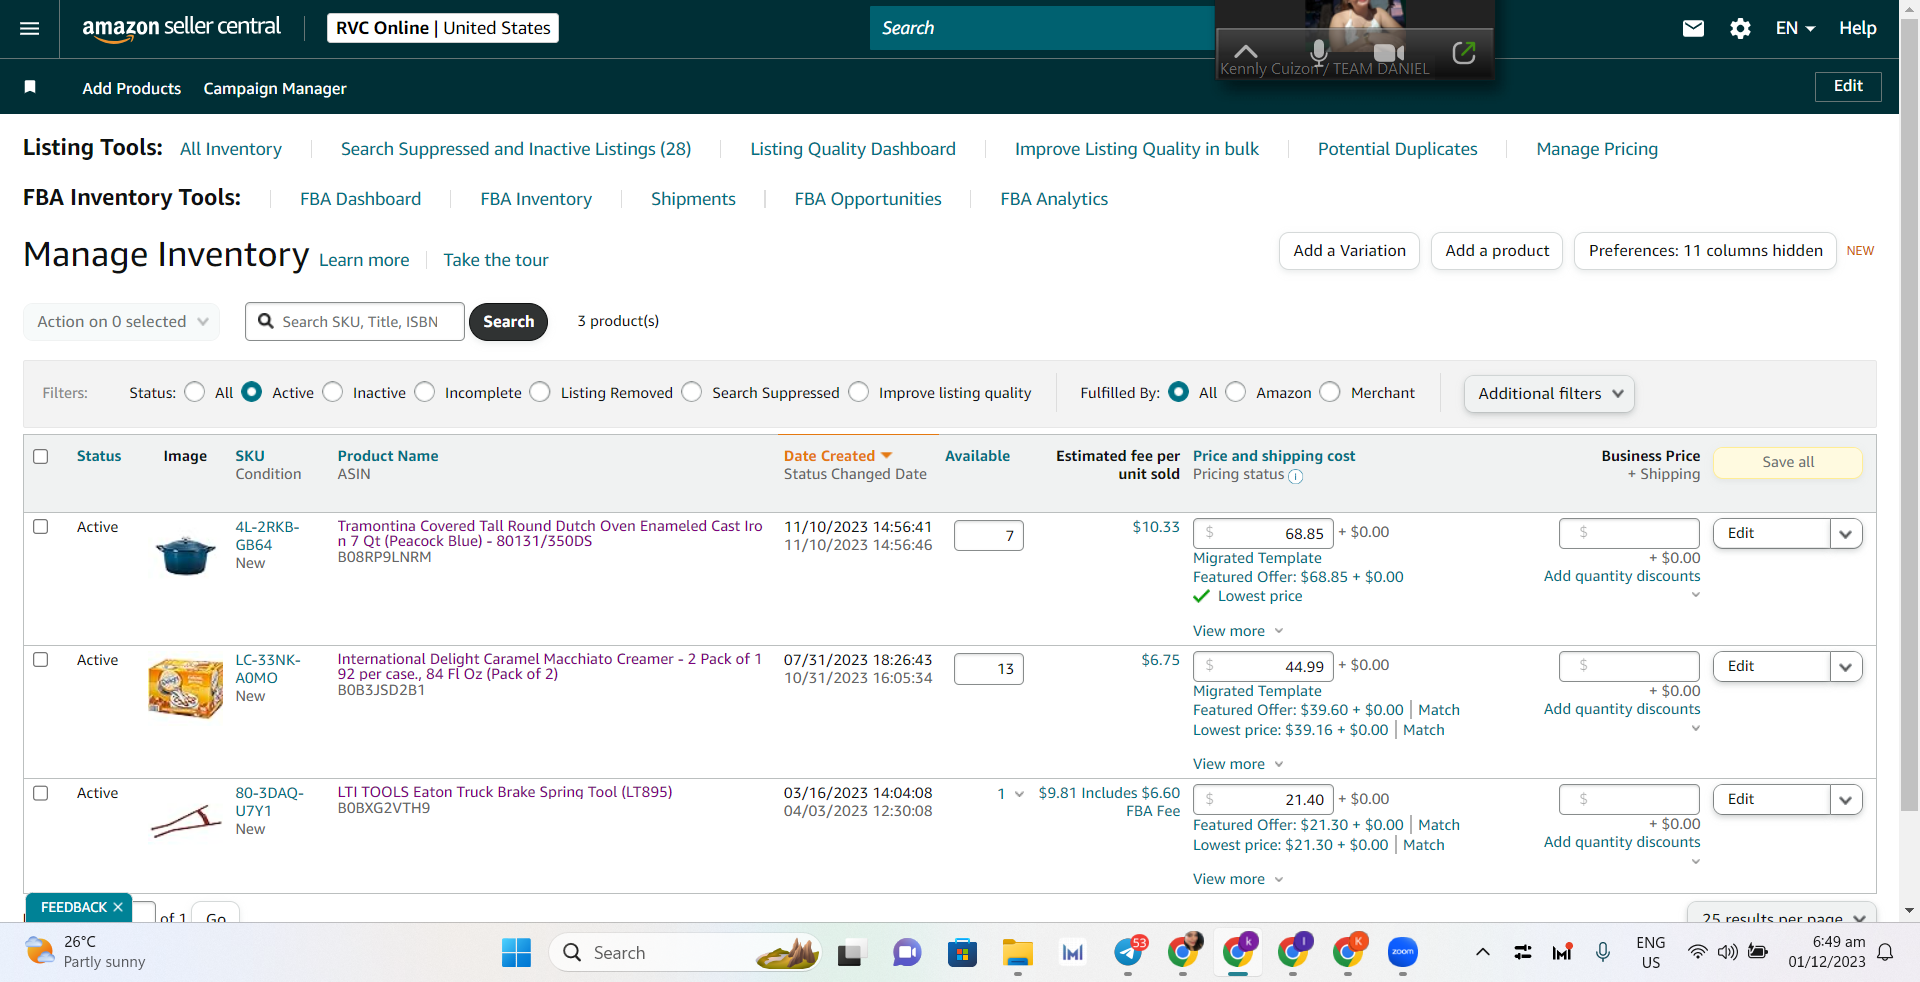Toggle the camera in the Zoom overlay
The image size is (1920, 982).
(x=1389, y=52)
